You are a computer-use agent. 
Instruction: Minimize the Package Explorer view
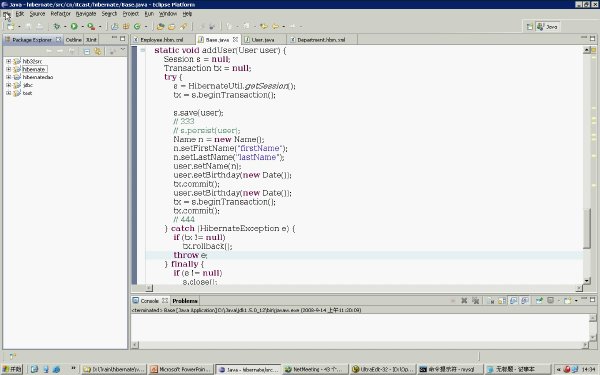(x=114, y=38)
